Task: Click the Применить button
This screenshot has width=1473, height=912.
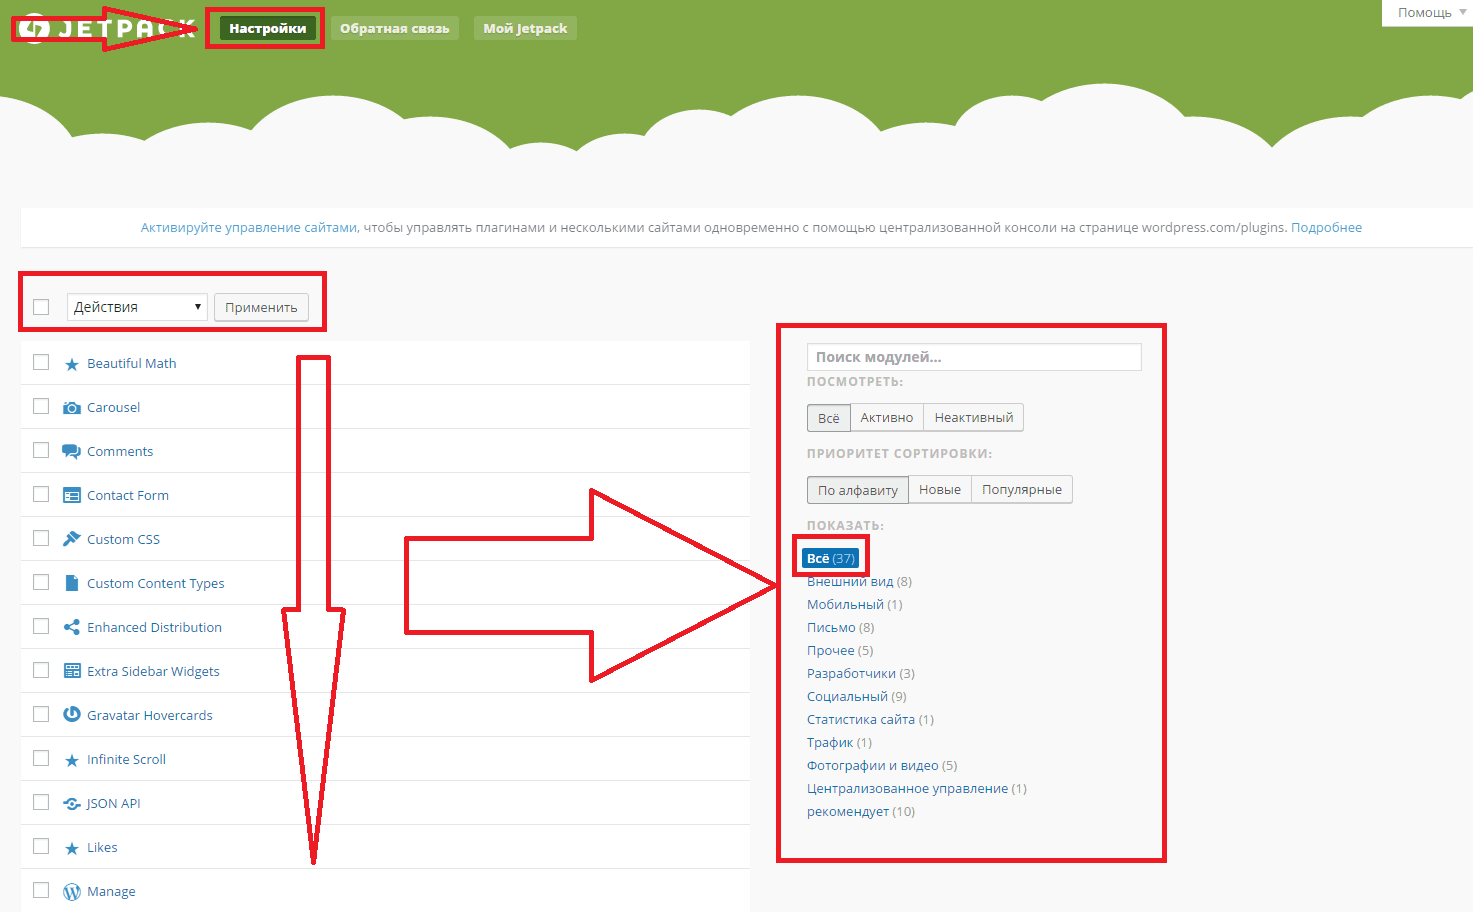Action: (x=261, y=307)
